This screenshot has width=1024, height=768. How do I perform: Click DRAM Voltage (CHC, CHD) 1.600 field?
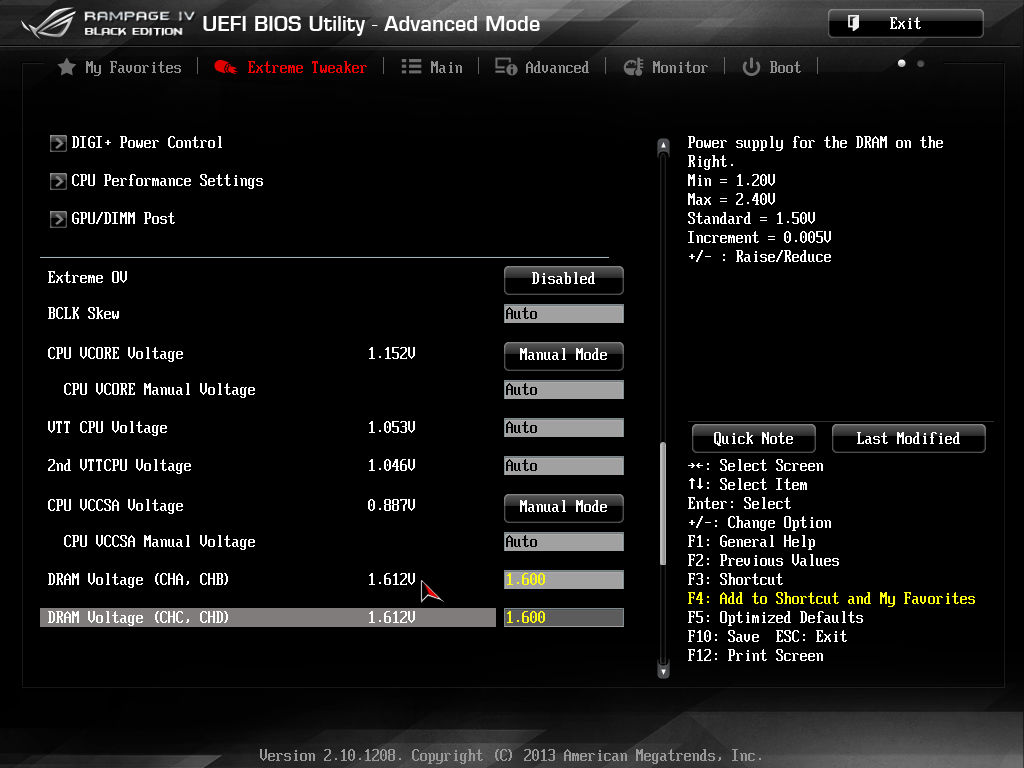(564, 617)
